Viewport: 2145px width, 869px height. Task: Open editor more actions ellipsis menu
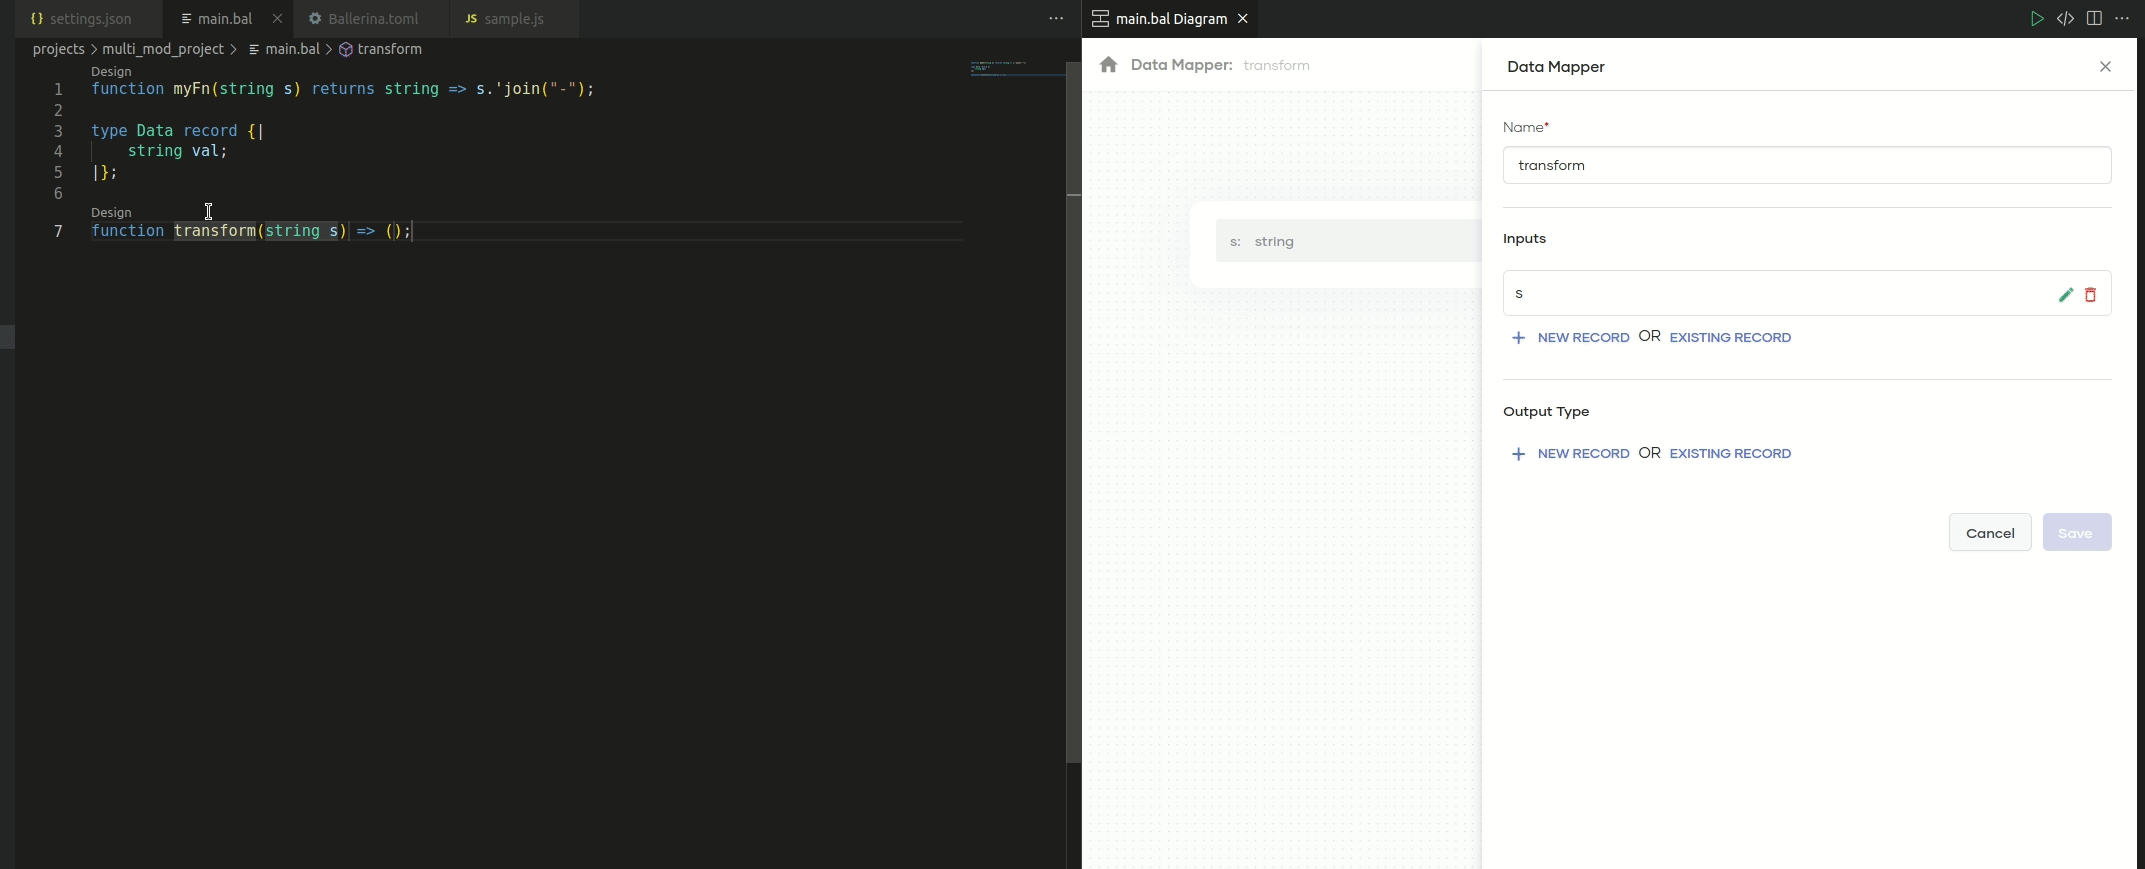click(1056, 19)
